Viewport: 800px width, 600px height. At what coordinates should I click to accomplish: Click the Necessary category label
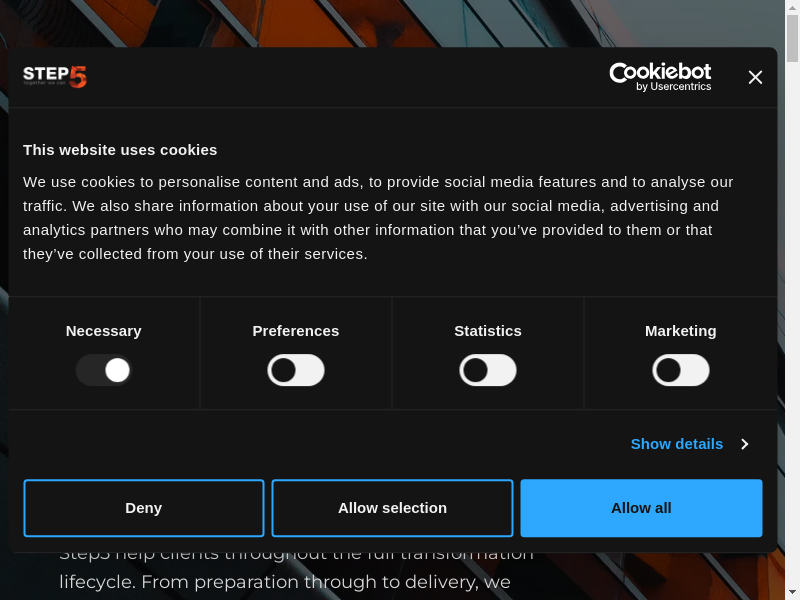[104, 330]
